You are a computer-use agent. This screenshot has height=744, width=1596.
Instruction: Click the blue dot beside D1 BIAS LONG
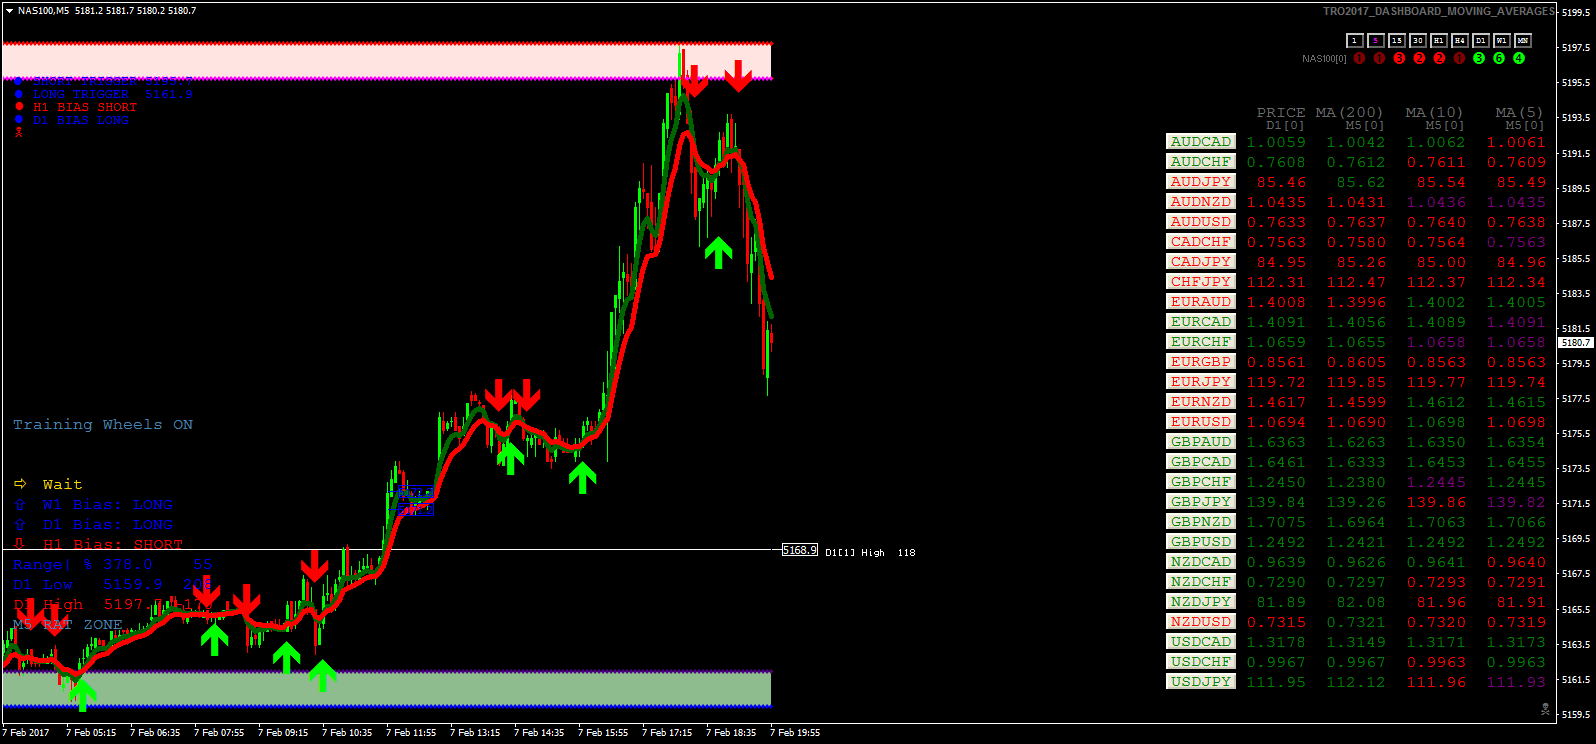click(x=19, y=120)
